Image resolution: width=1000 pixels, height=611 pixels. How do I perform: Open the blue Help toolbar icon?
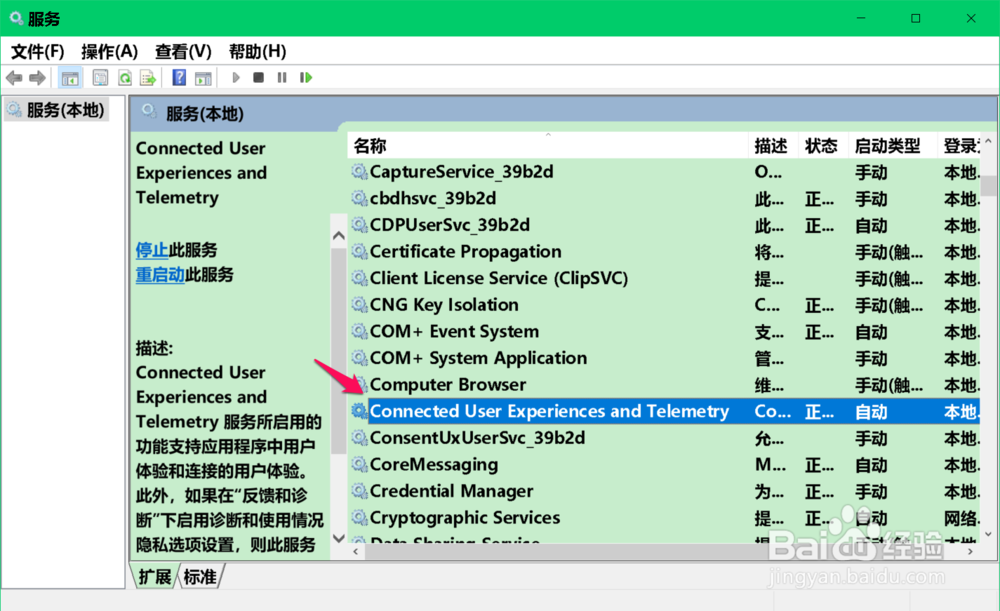point(179,78)
